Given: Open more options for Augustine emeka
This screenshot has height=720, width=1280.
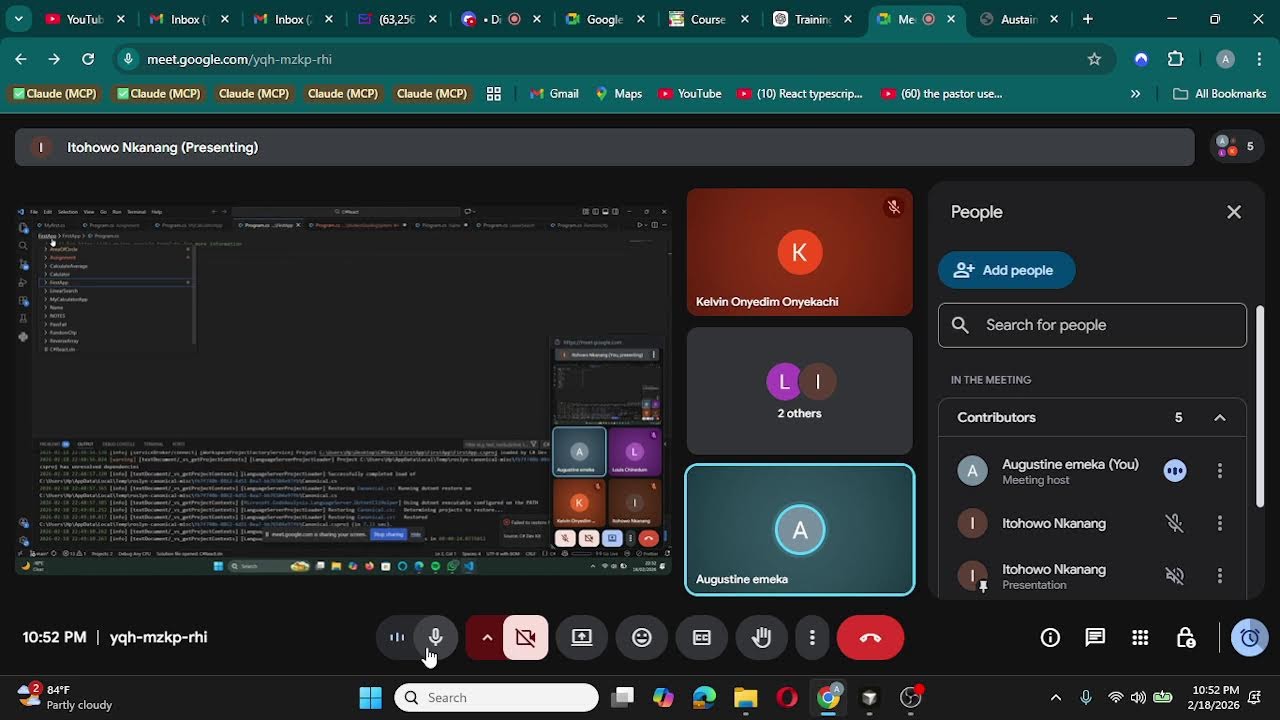Looking at the screenshot, I should (1220, 471).
